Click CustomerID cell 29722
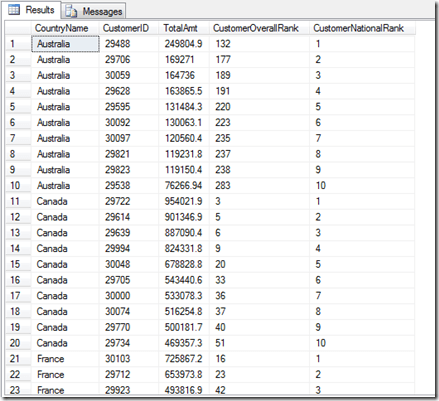The width and height of the screenshot is (439, 401). [x=129, y=201]
